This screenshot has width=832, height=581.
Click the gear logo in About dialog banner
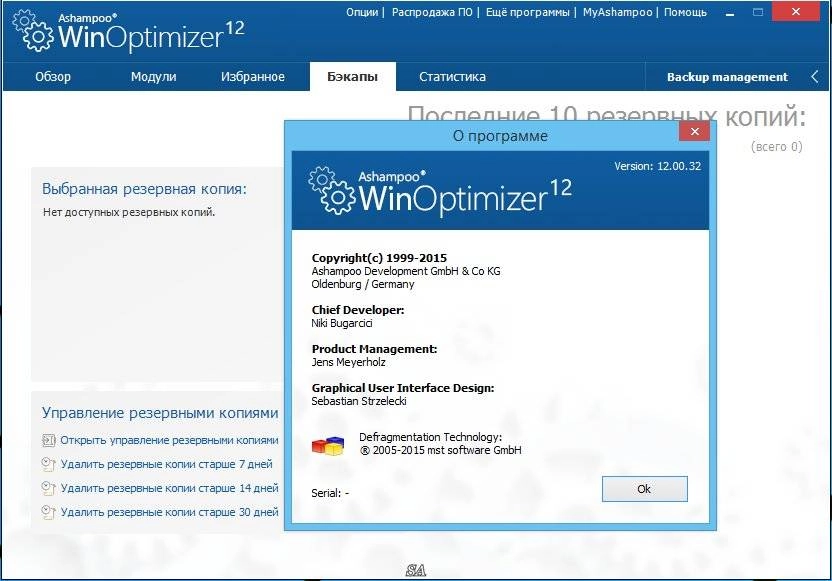(x=332, y=190)
